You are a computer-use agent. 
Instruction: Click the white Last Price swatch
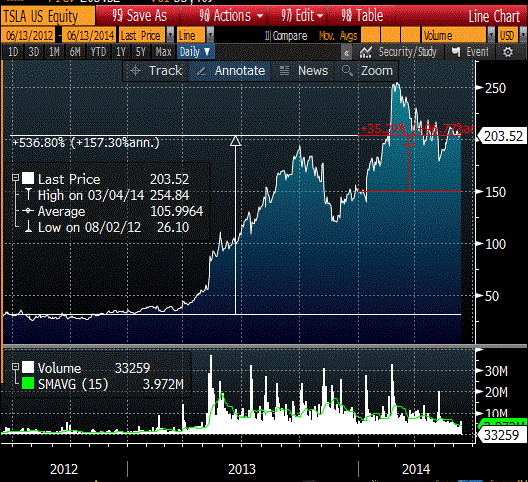(28, 178)
